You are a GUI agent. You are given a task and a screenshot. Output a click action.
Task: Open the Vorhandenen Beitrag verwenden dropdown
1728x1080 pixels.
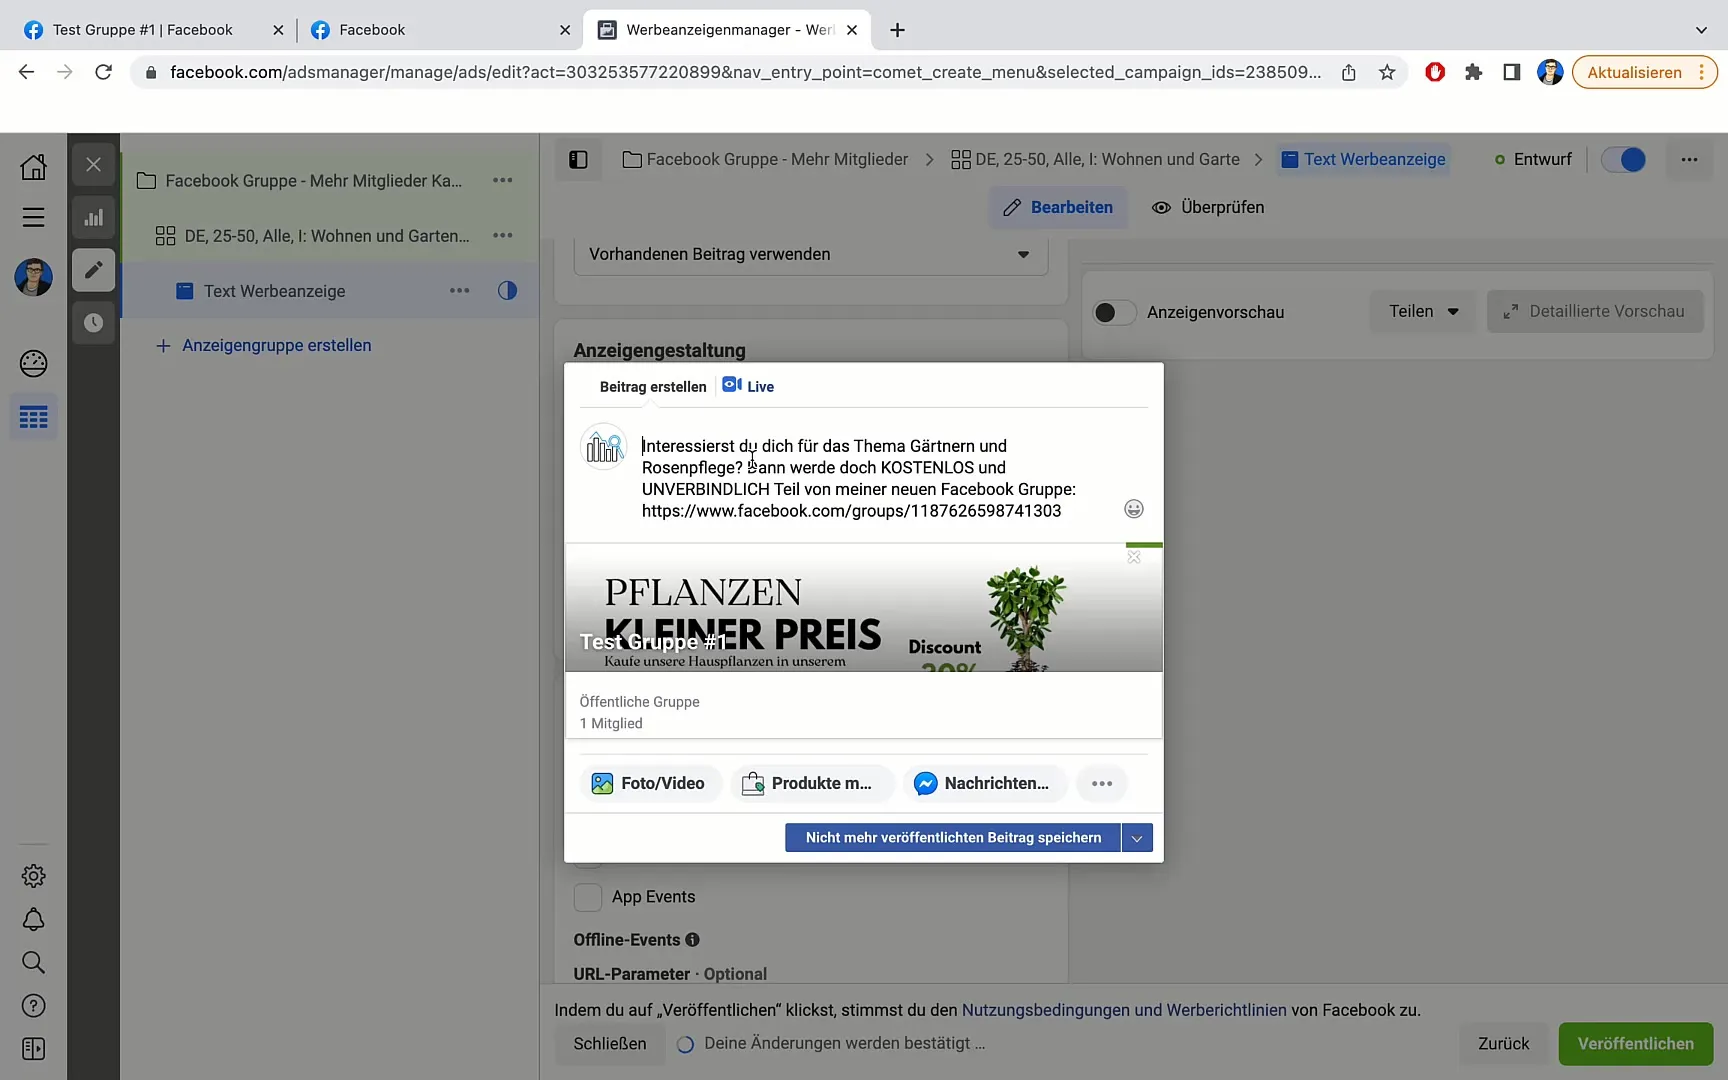click(810, 254)
